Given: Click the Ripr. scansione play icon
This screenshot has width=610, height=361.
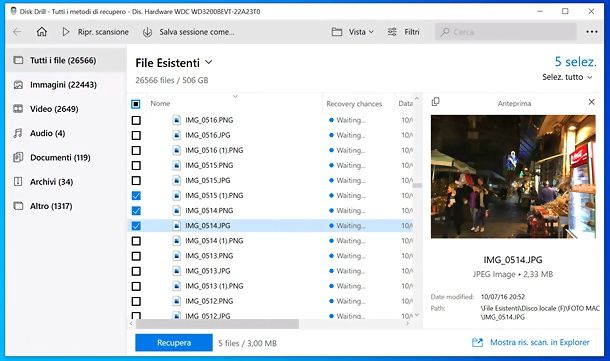Looking at the screenshot, I should click(66, 32).
